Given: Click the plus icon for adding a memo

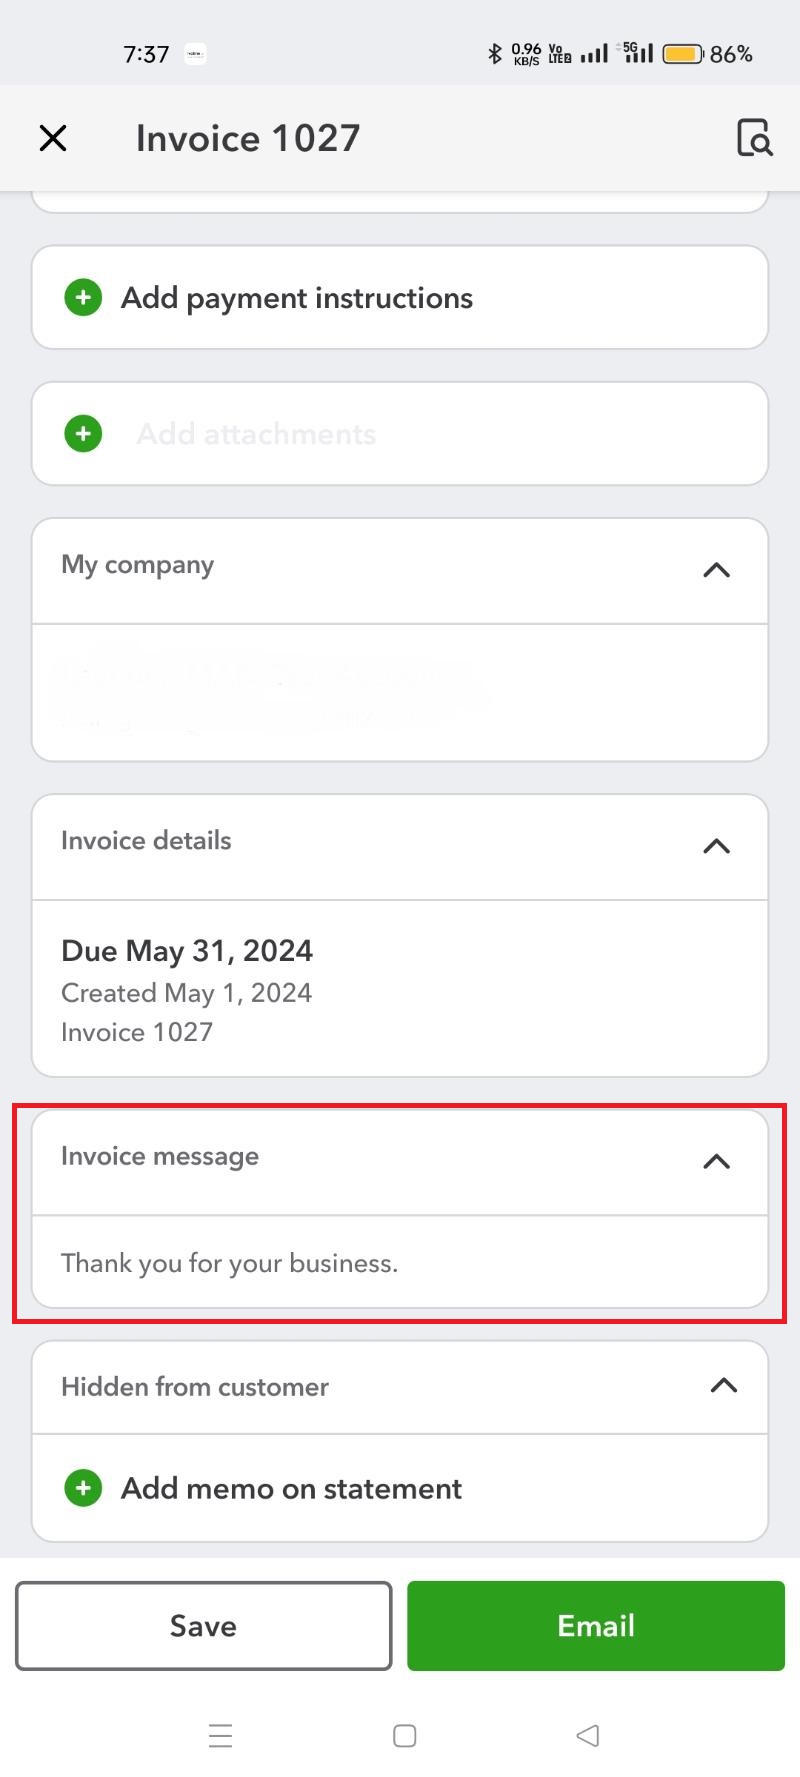Looking at the screenshot, I should (83, 1488).
